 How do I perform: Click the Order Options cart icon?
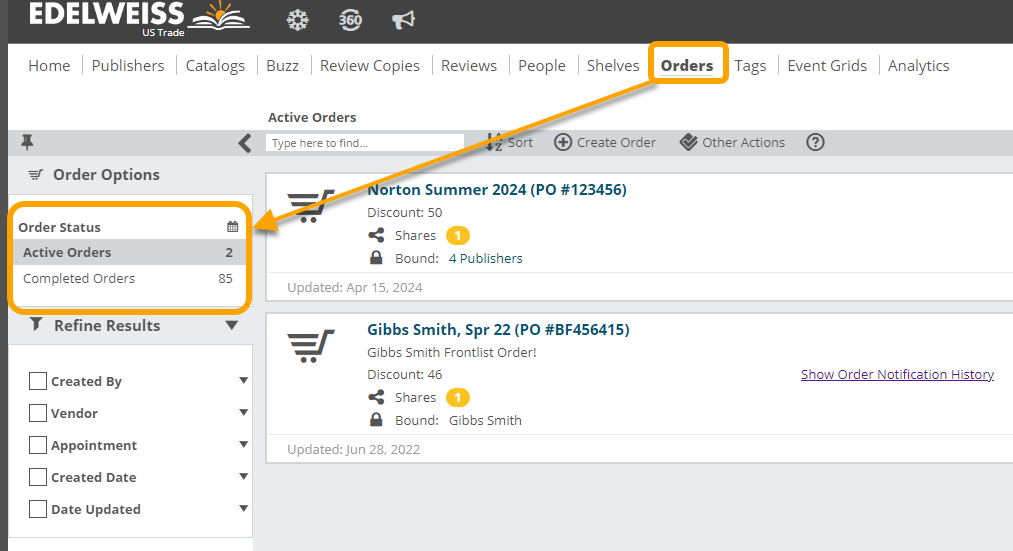(36, 174)
